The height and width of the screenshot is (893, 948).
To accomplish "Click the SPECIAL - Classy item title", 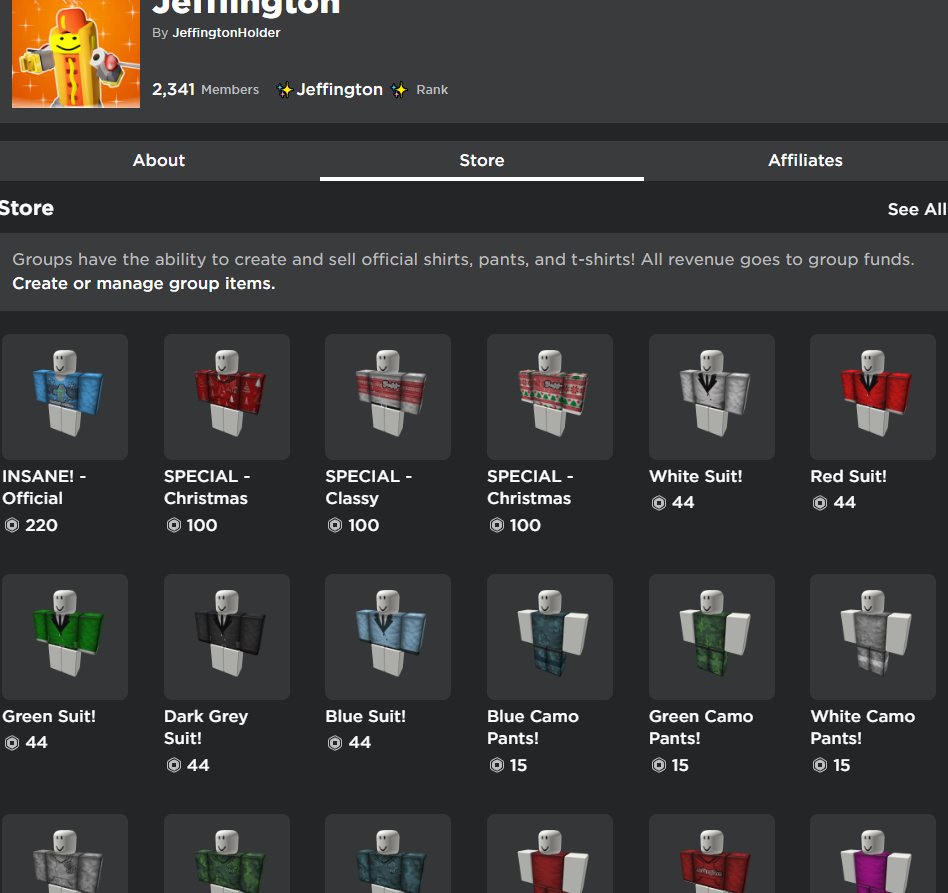I will (x=369, y=487).
